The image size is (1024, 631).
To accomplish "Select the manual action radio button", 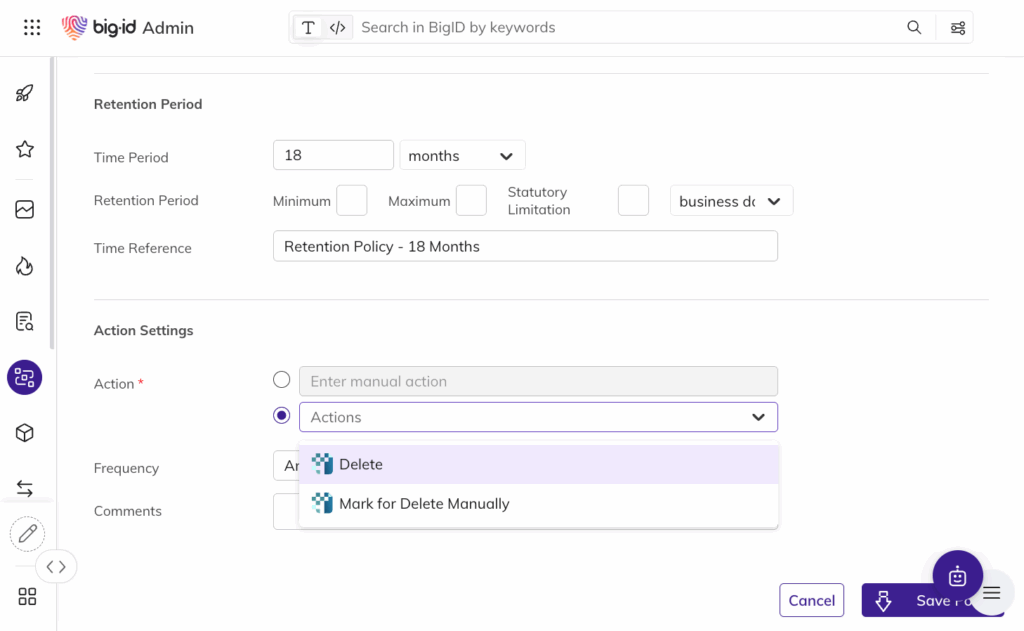I will 282,380.
